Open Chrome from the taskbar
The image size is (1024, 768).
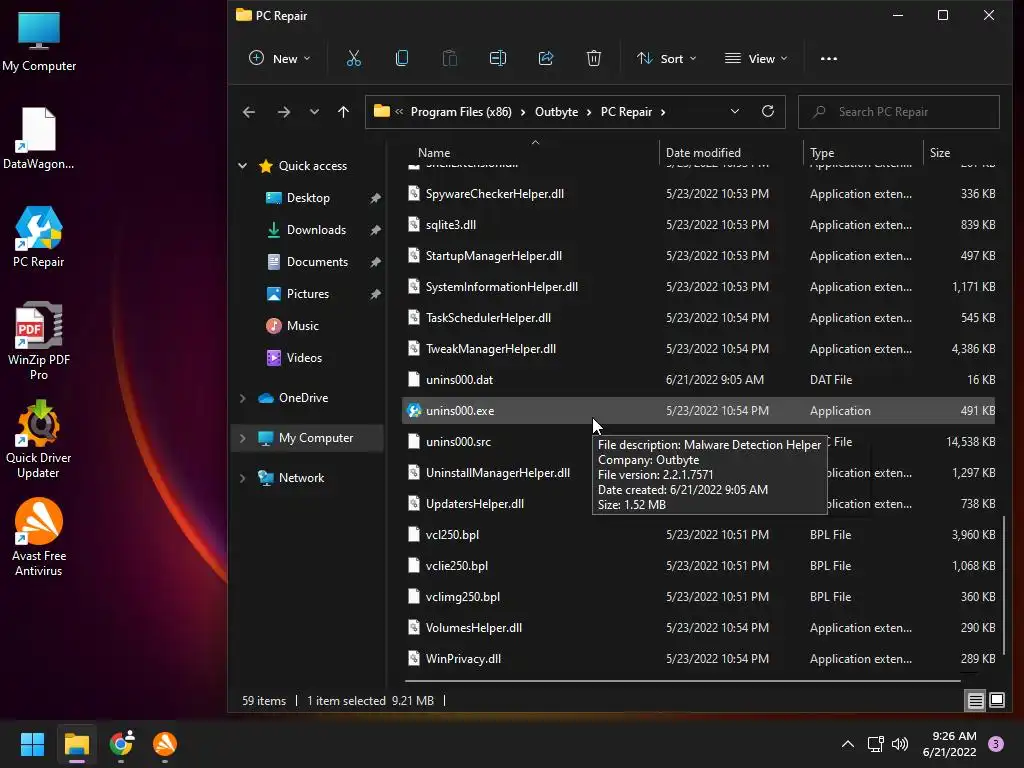click(121, 744)
